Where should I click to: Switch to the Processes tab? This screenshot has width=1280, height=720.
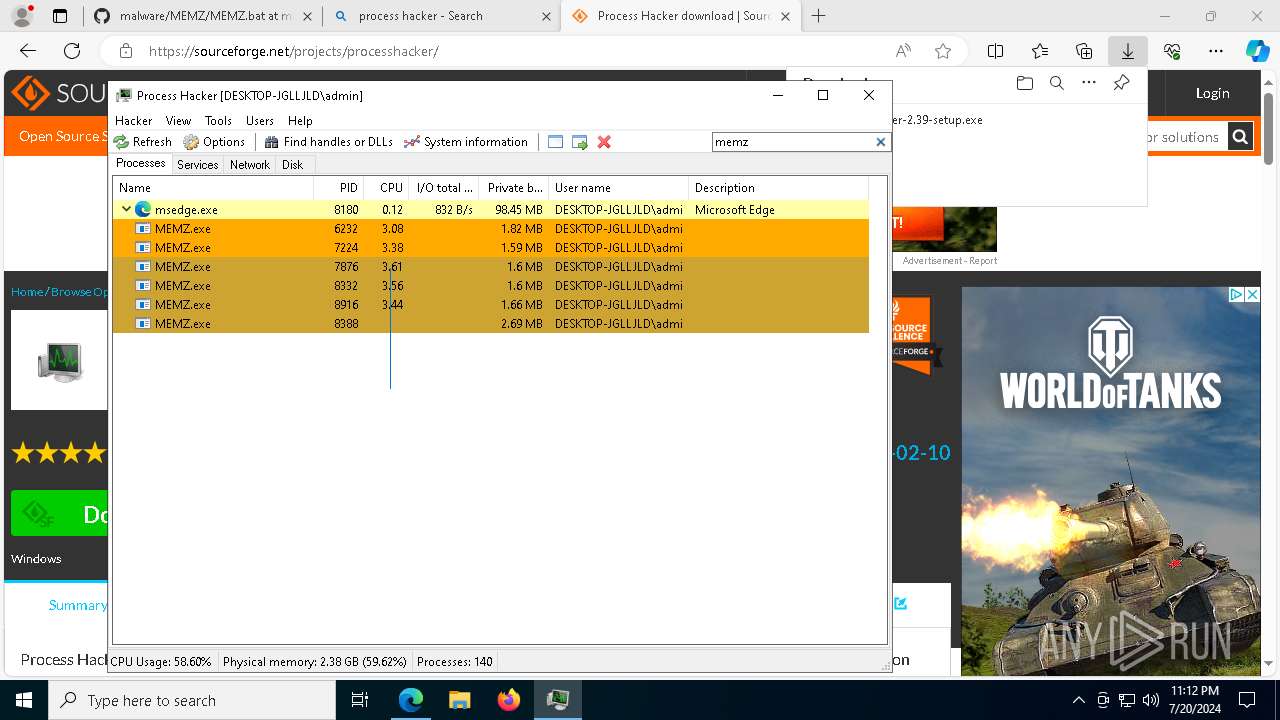click(x=141, y=164)
